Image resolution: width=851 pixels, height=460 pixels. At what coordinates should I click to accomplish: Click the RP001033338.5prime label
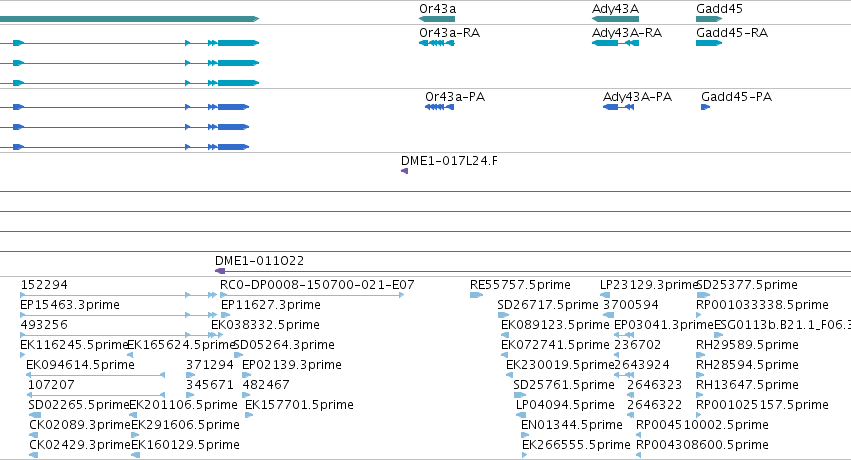763,304
